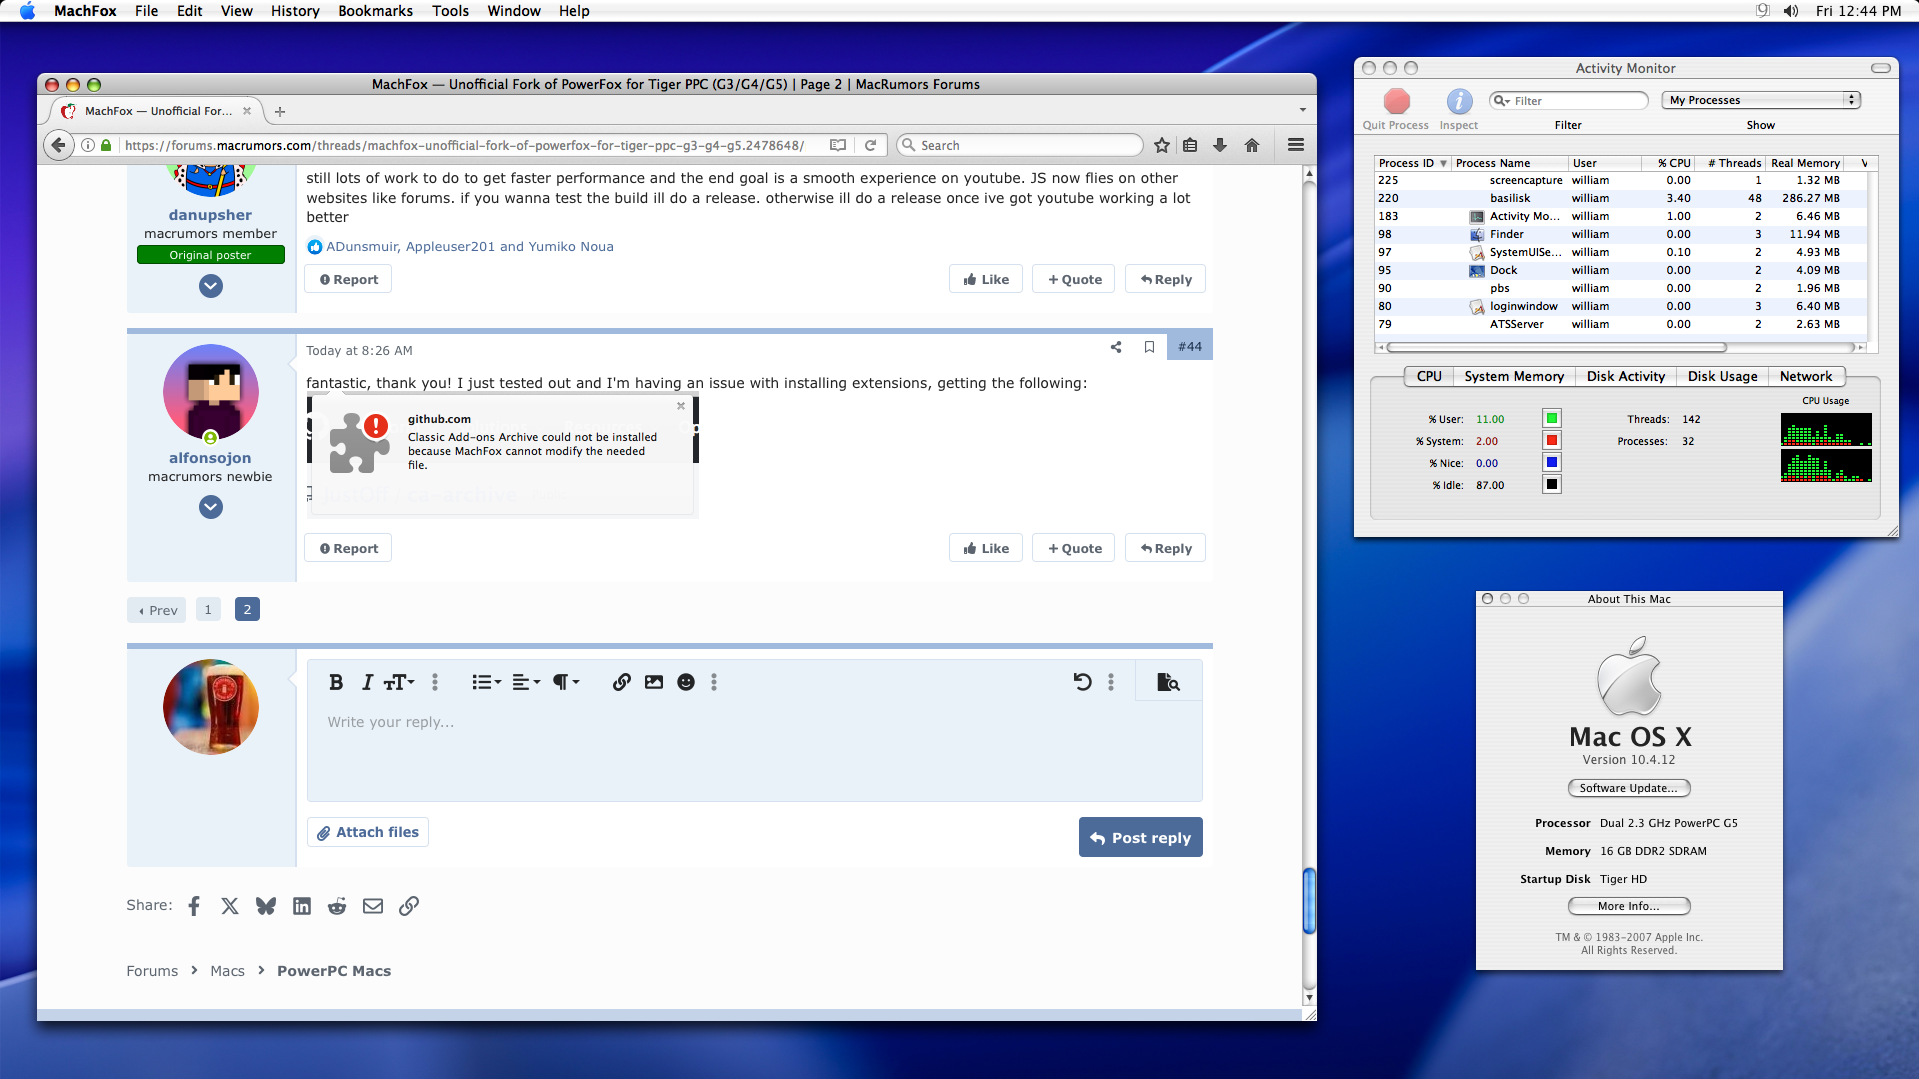Open the text alignment dropdown in editor
The width and height of the screenshot is (1919, 1079).
pyautogui.click(x=526, y=682)
